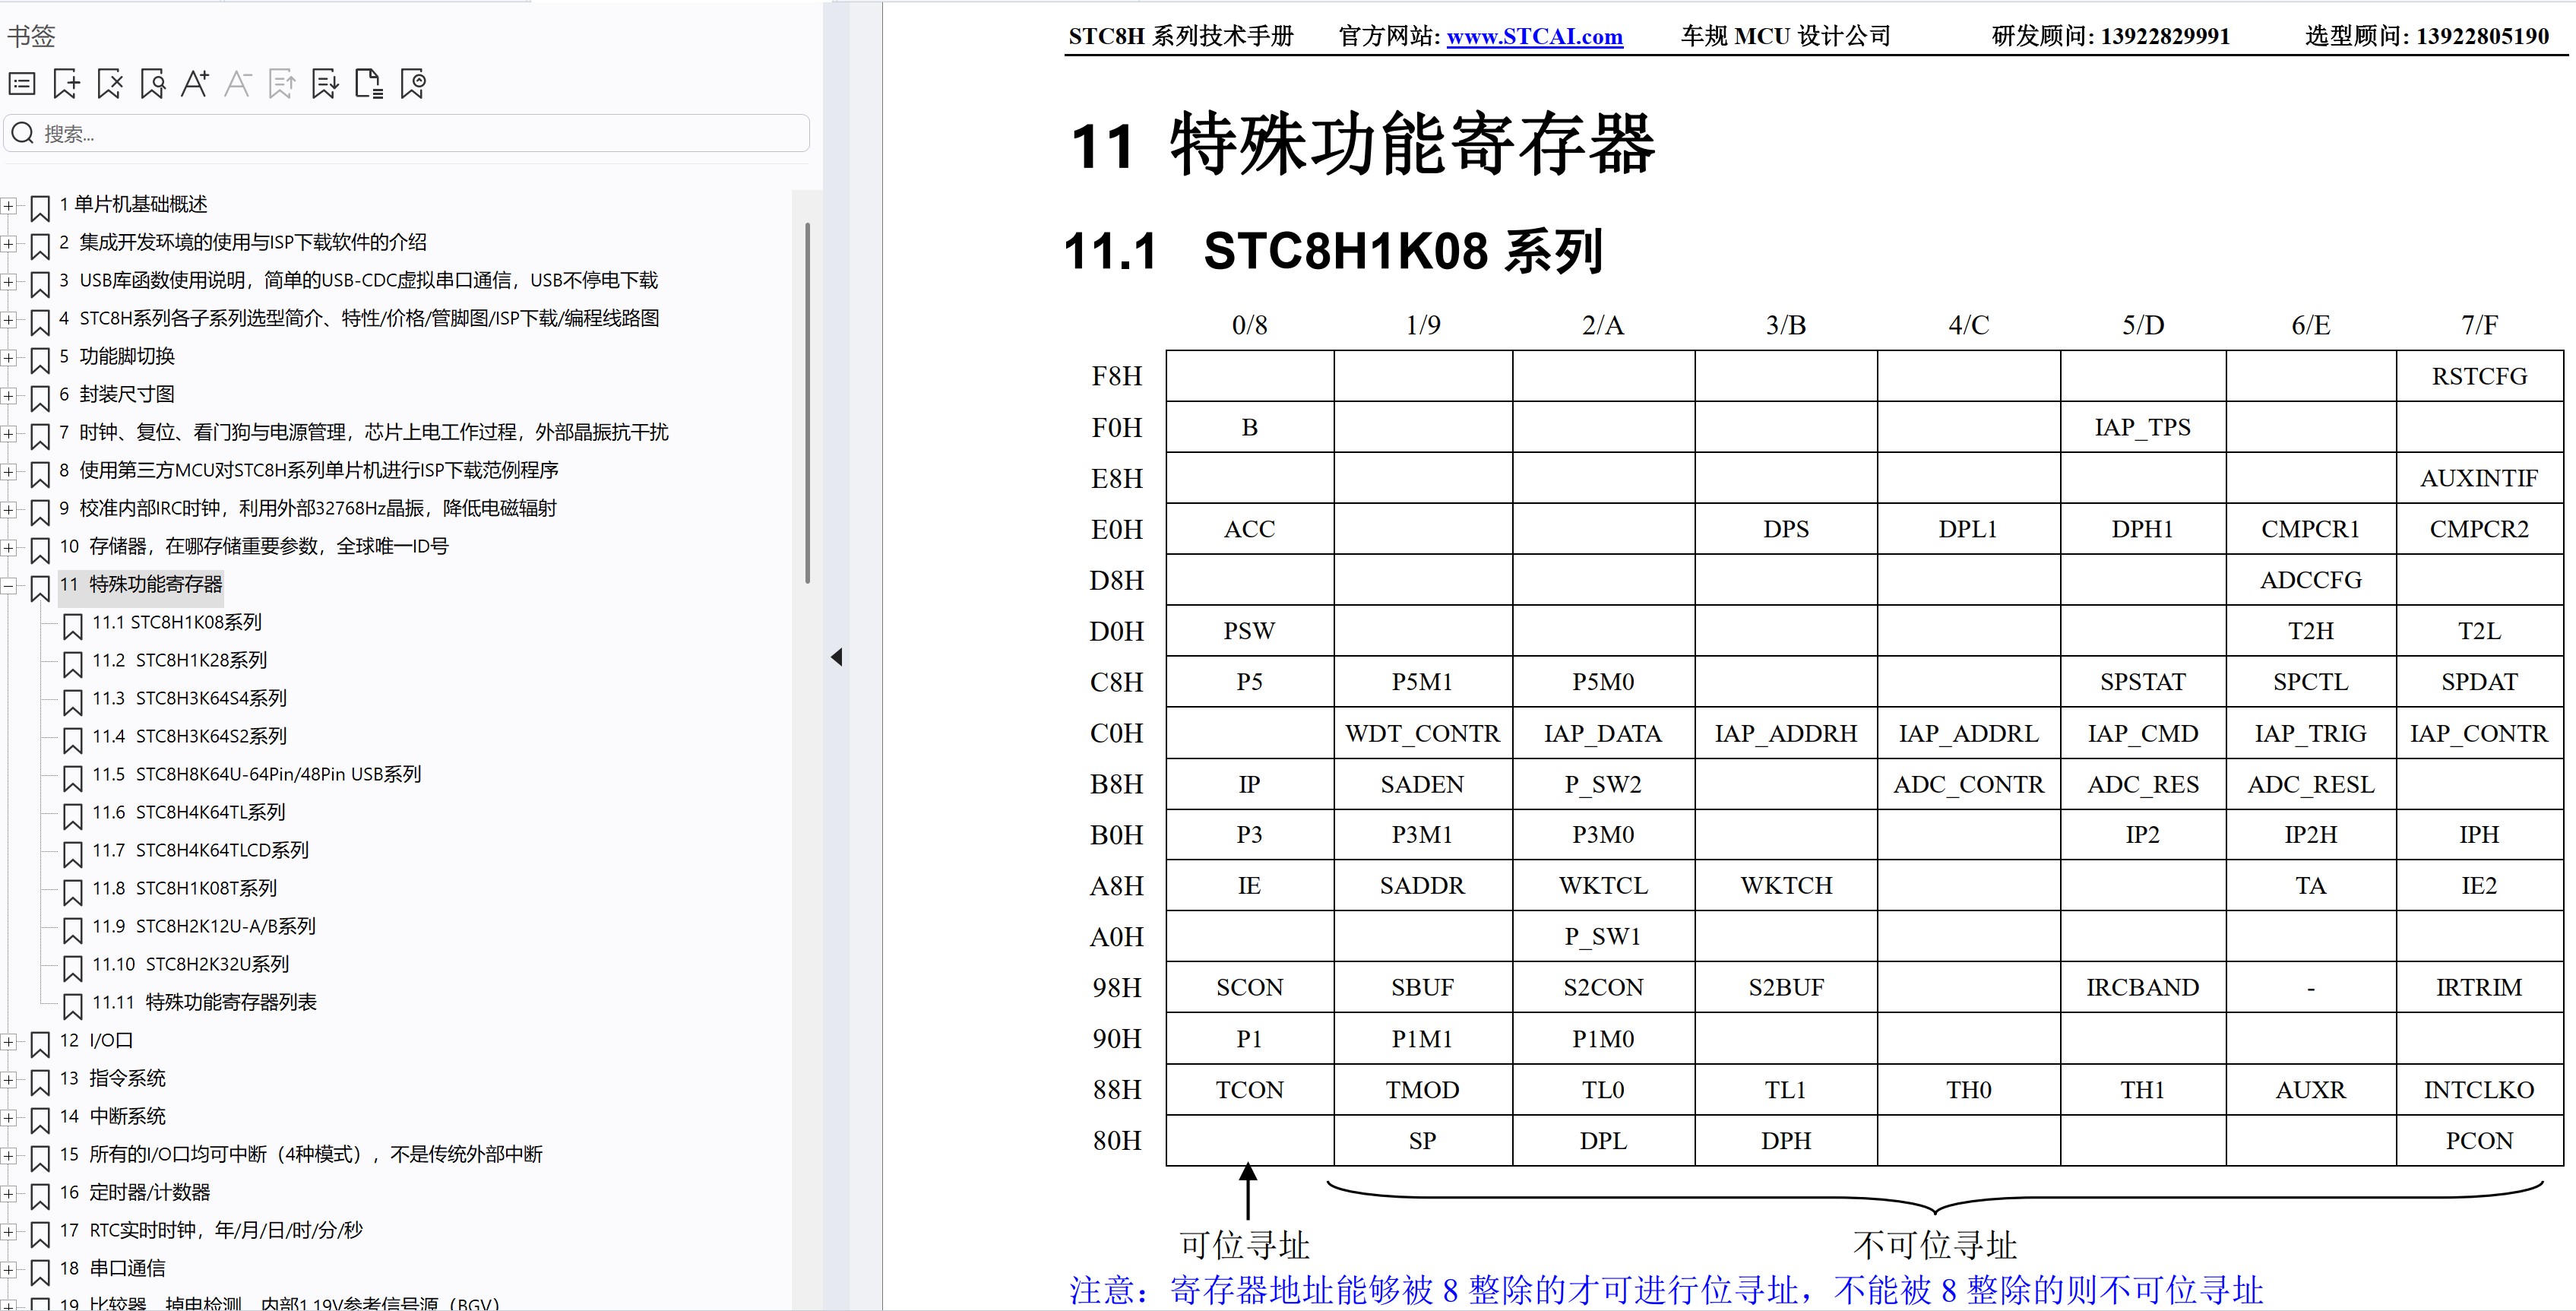
Task: Focus the bookmark search field
Action: coord(407,133)
